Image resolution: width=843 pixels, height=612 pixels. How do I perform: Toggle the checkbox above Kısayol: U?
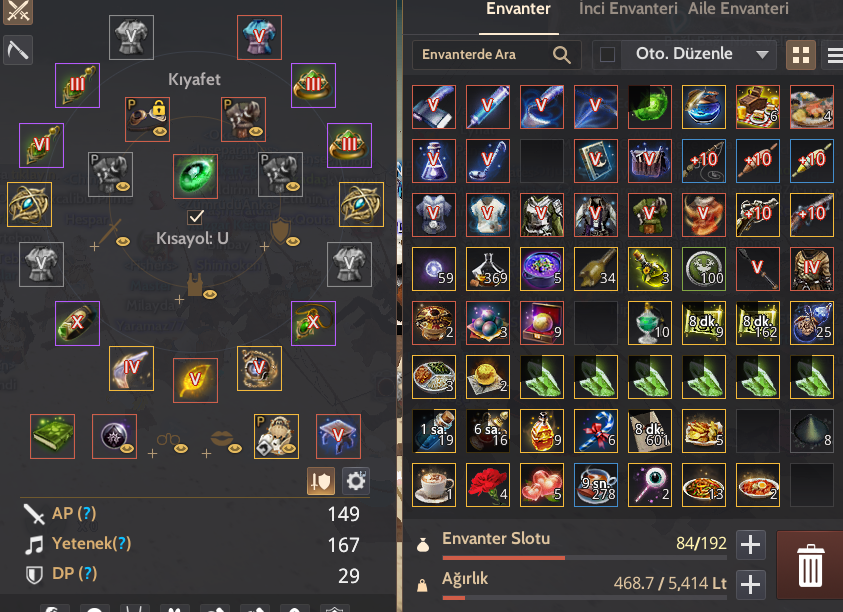(x=195, y=217)
